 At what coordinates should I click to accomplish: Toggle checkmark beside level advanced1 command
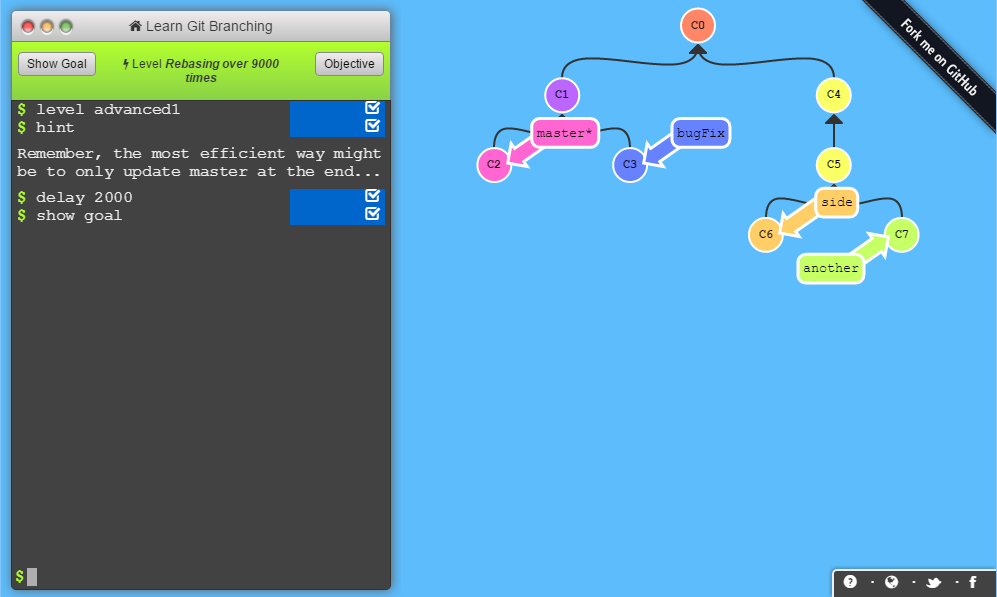pos(373,107)
